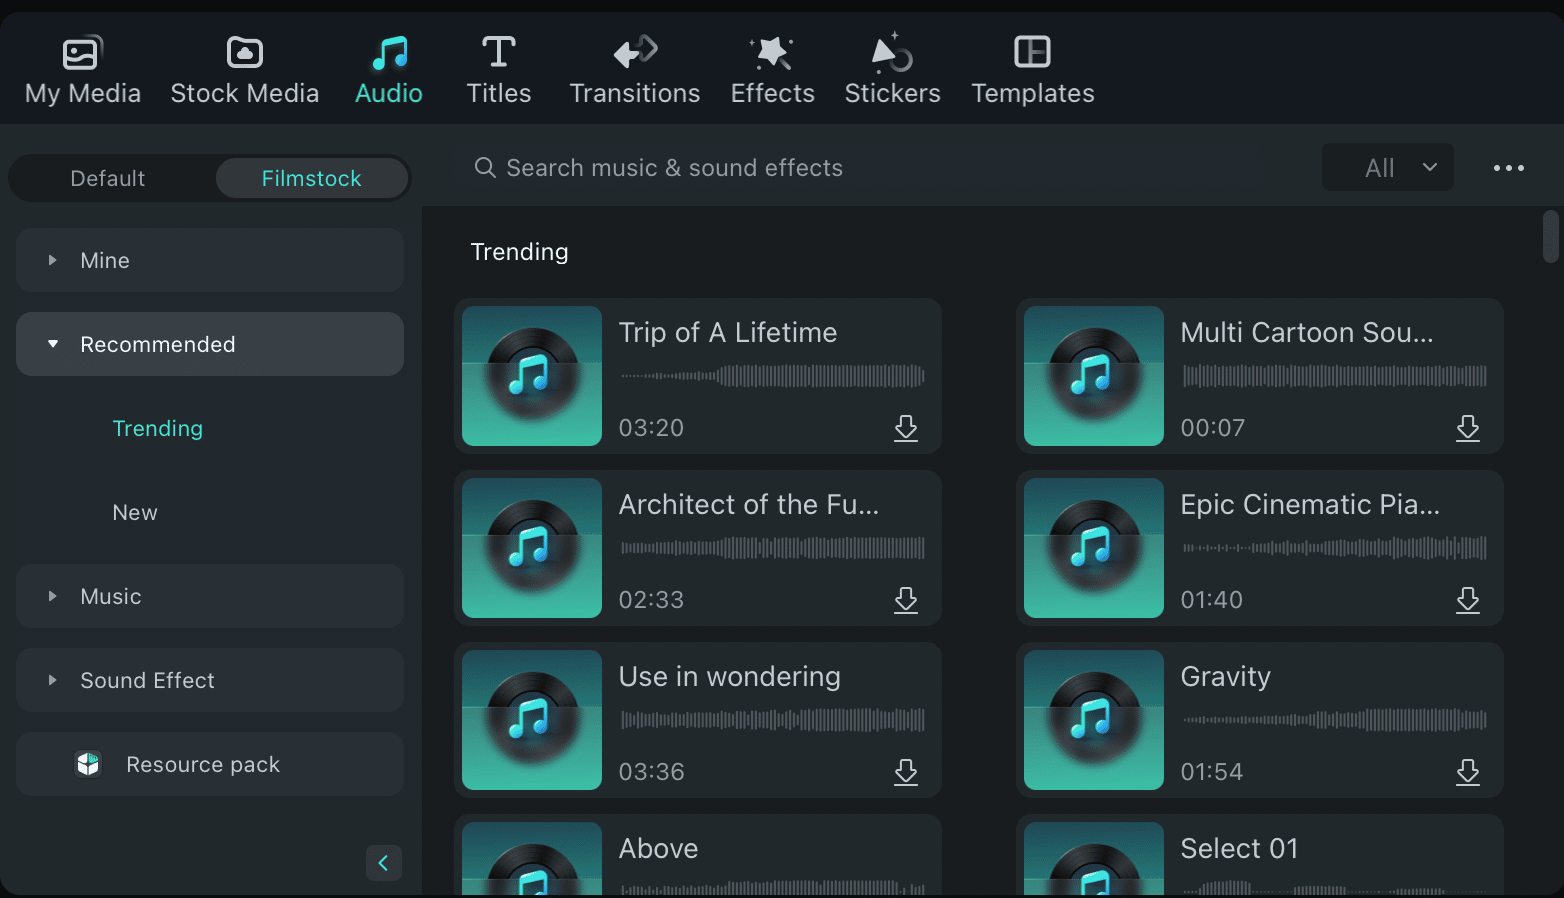1564x898 pixels.
Task: Click the 03:20 duration label
Action: click(651, 428)
